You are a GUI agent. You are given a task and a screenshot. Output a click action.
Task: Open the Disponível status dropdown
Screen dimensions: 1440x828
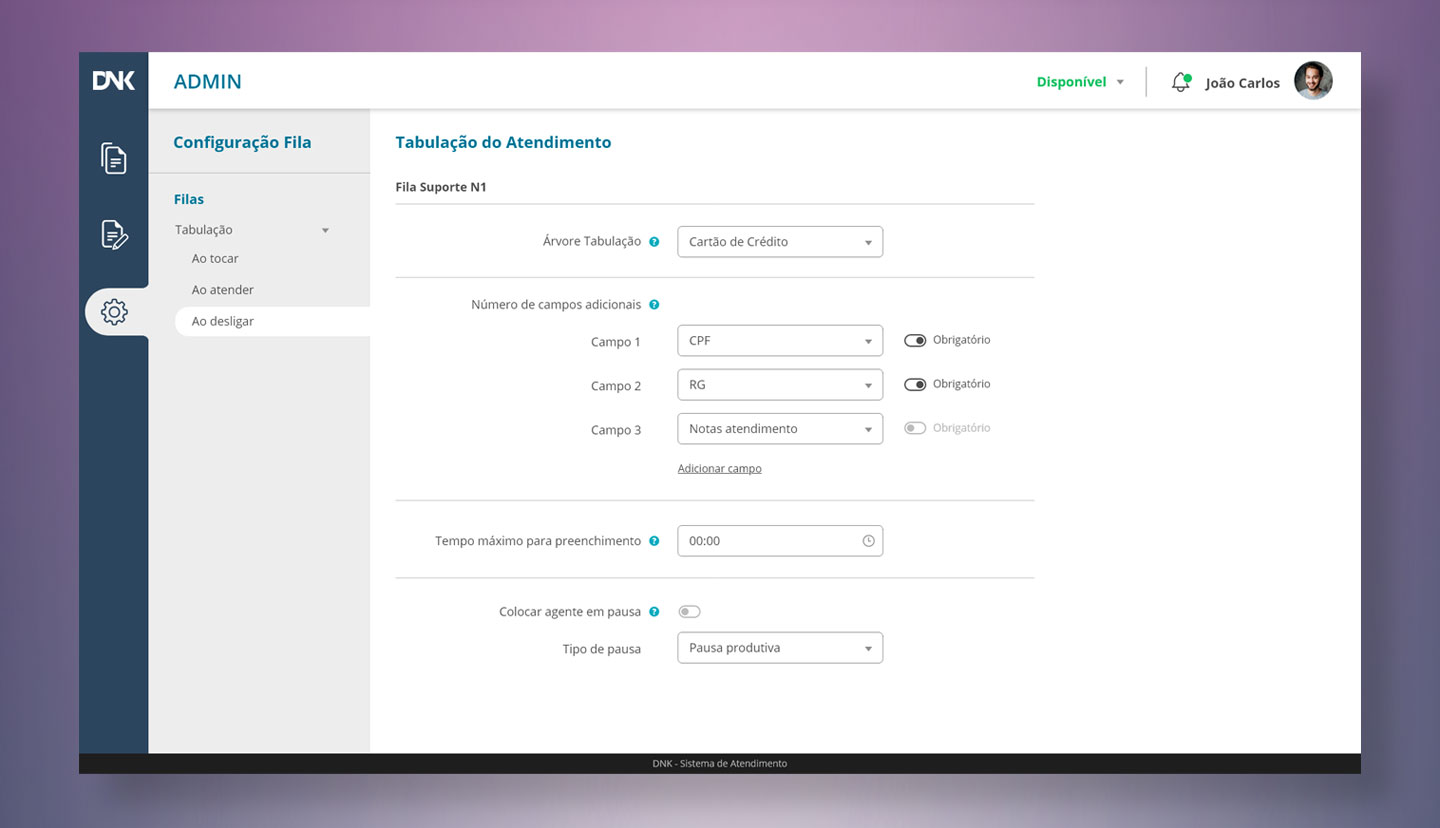point(1080,82)
